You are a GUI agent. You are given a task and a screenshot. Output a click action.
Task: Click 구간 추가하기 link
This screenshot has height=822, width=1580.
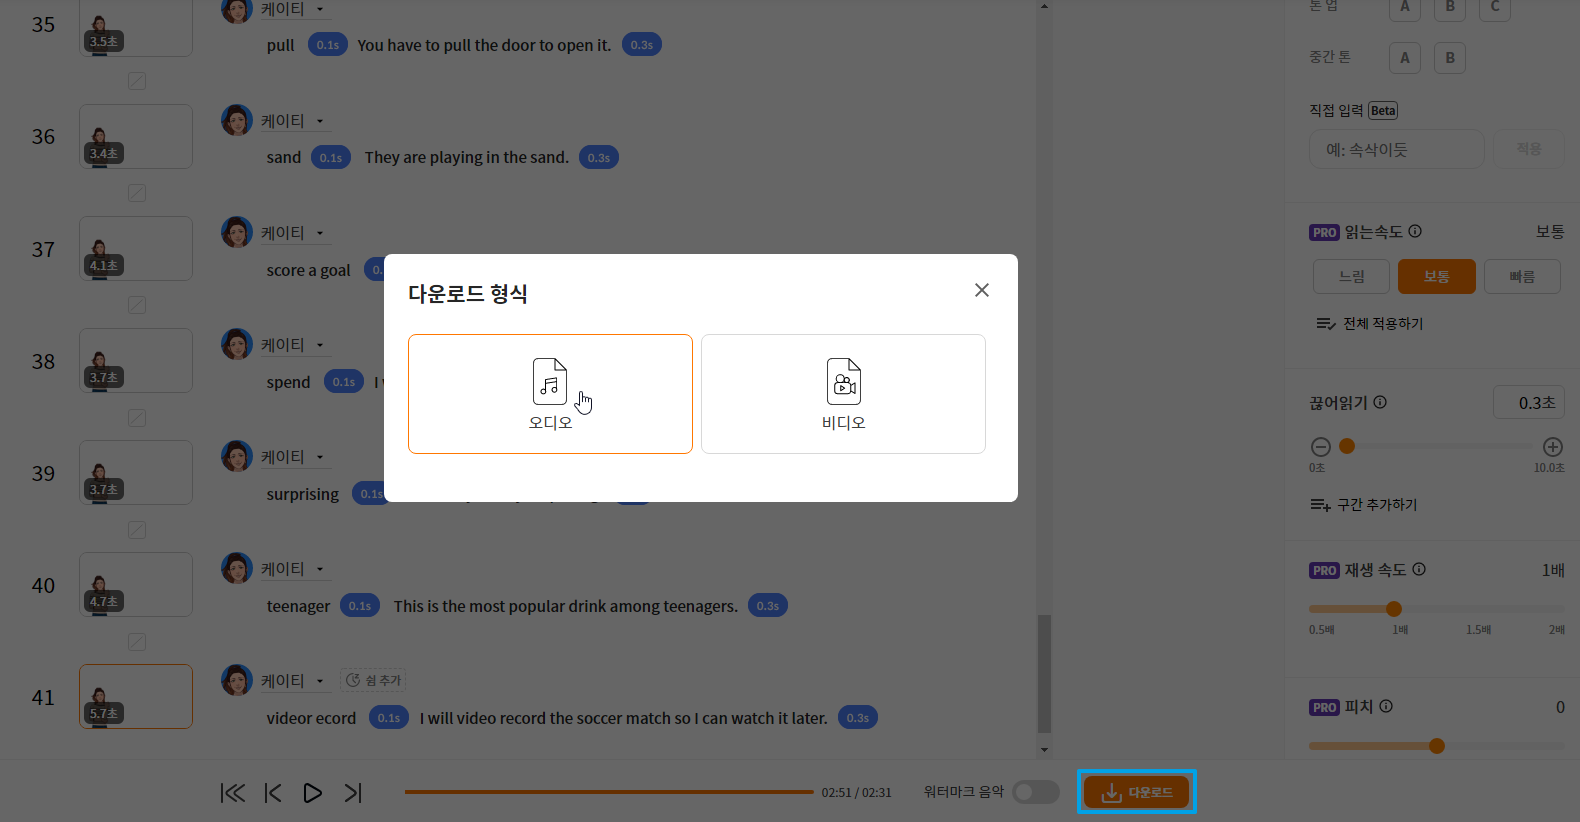click(1364, 505)
